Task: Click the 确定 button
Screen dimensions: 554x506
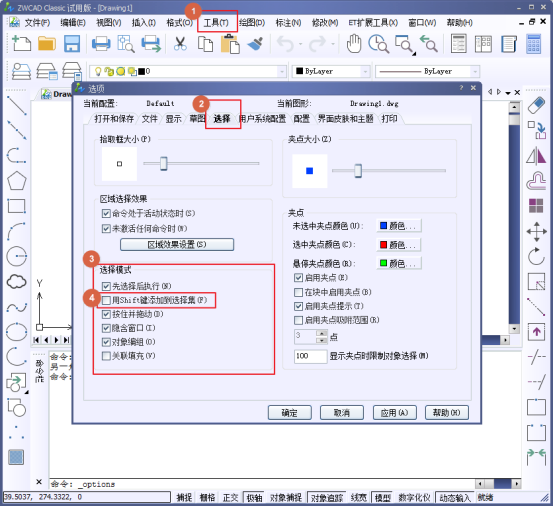Action: coord(290,412)
